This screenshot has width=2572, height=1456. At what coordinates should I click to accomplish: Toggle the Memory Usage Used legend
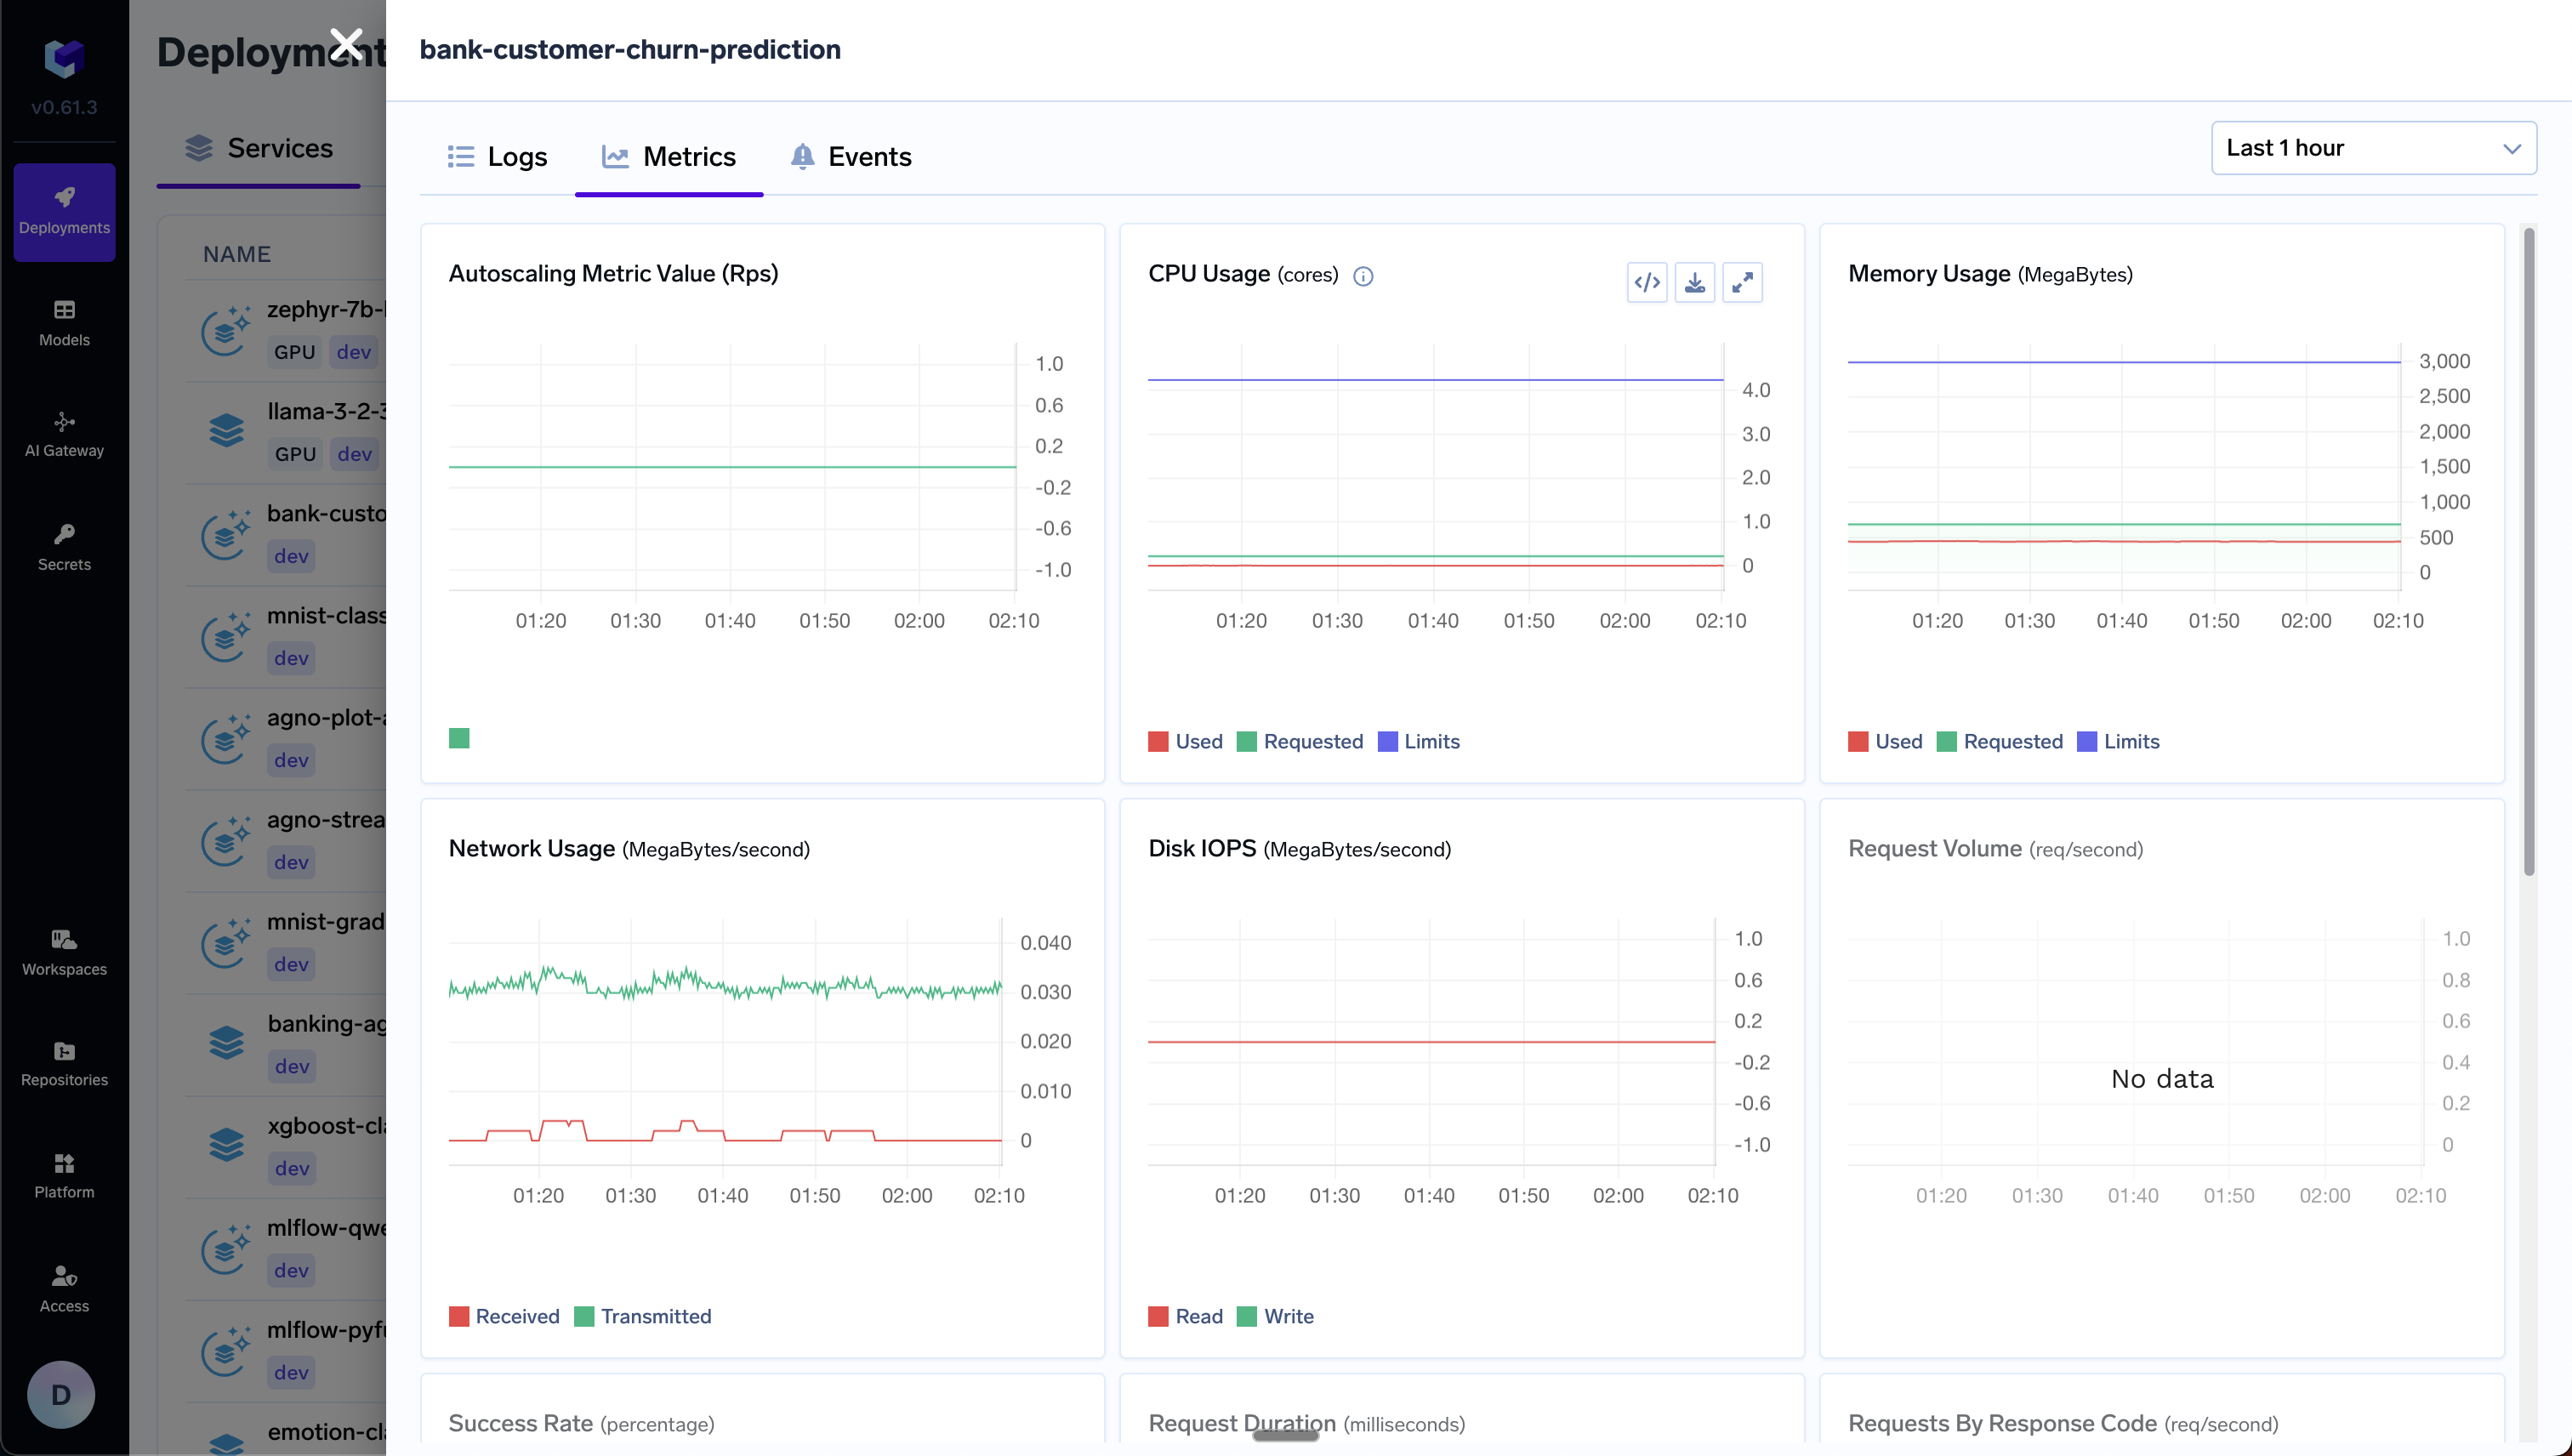point(1885,741)
